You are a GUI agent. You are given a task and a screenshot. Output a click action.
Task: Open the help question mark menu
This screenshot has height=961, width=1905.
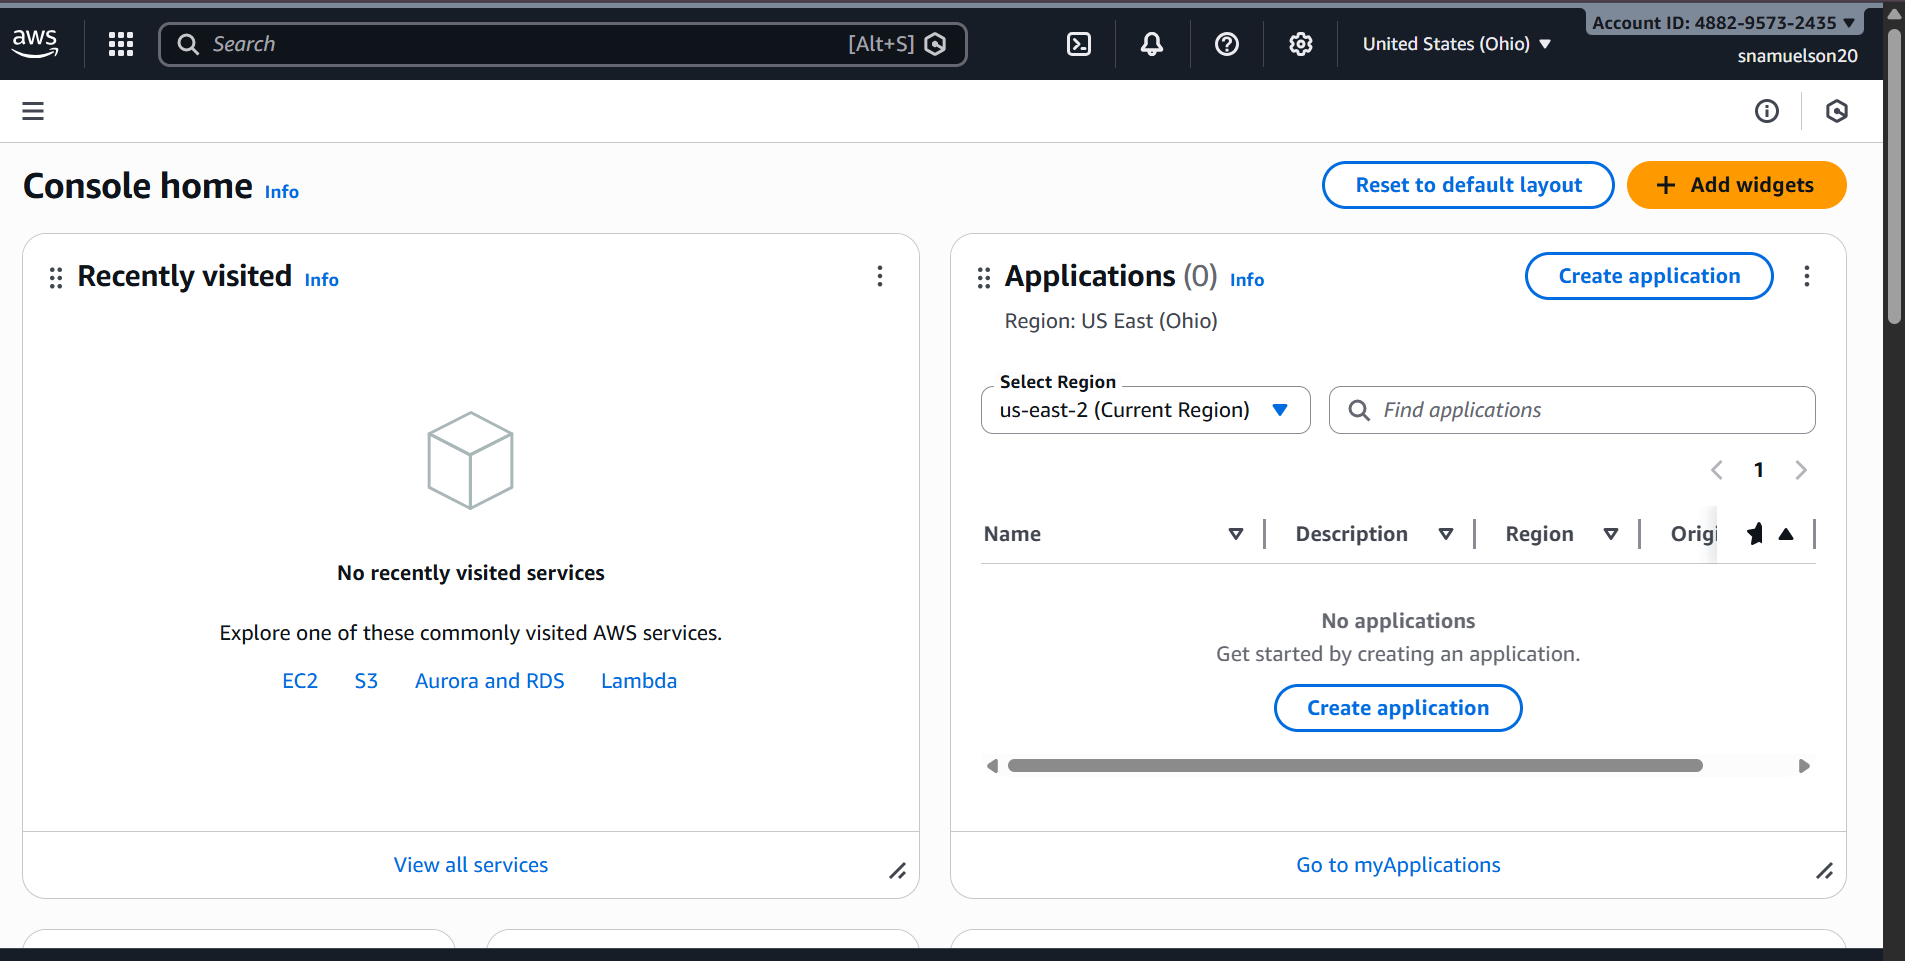1226,44
